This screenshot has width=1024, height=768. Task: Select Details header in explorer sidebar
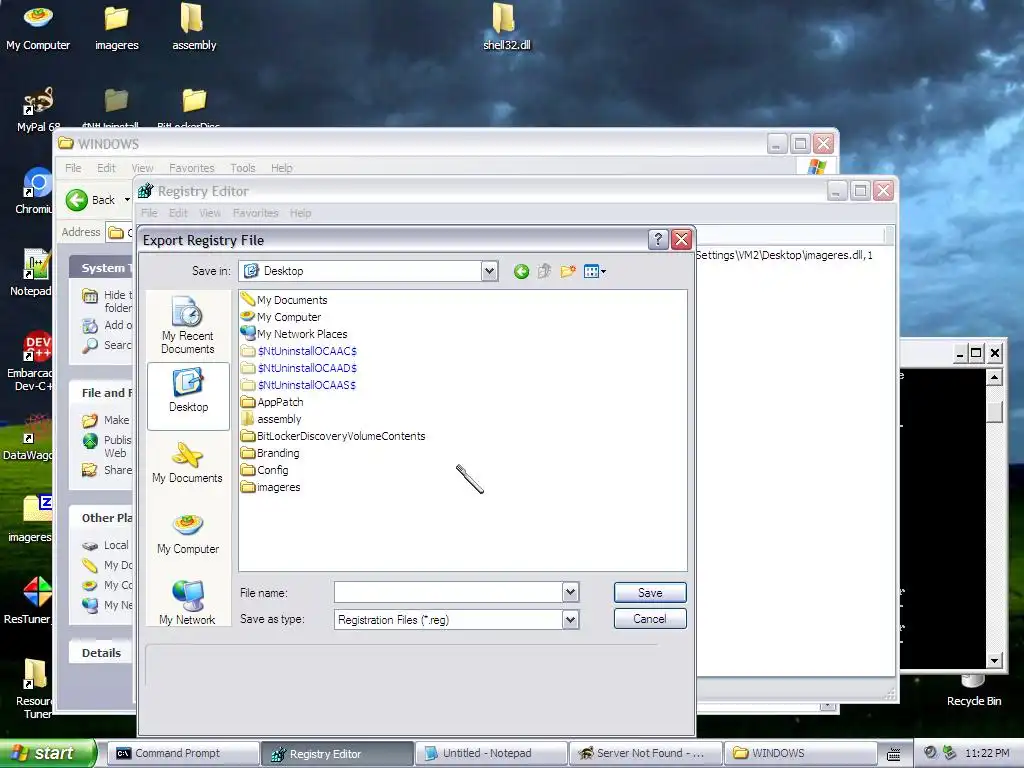tap(101, 652)
